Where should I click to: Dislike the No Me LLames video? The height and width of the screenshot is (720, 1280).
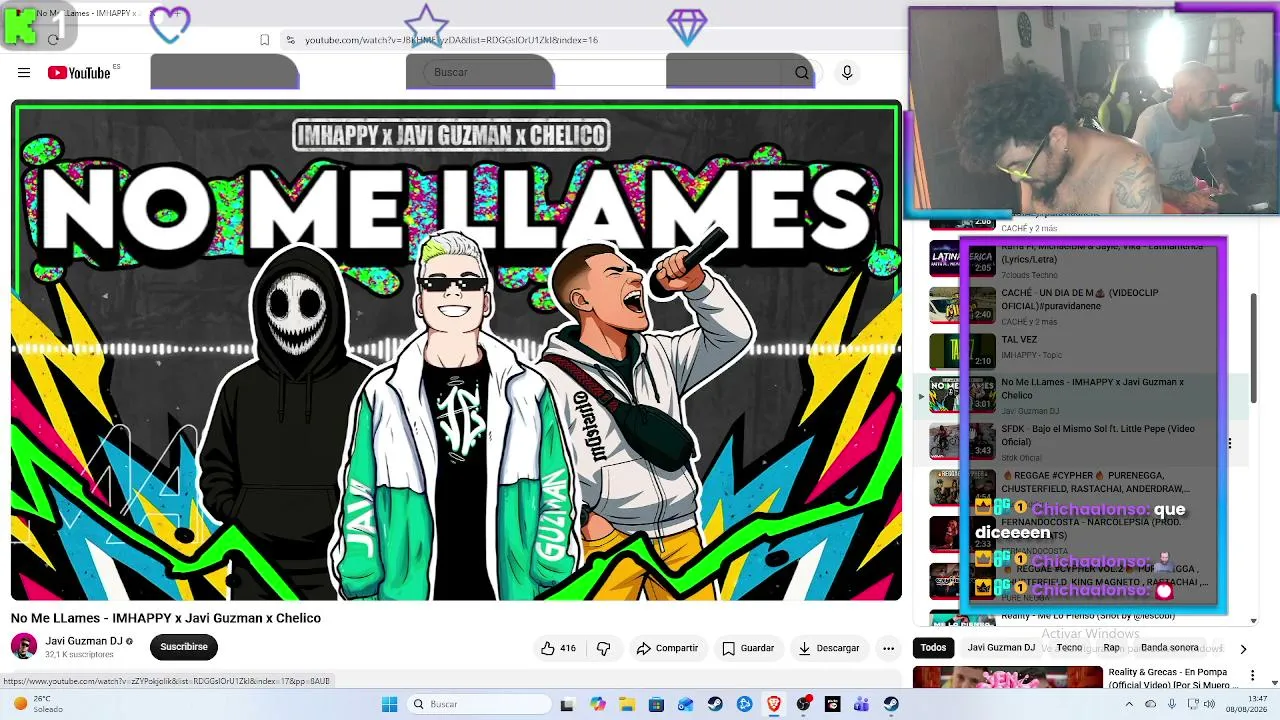pyautogui.click(x=603, y=648)
